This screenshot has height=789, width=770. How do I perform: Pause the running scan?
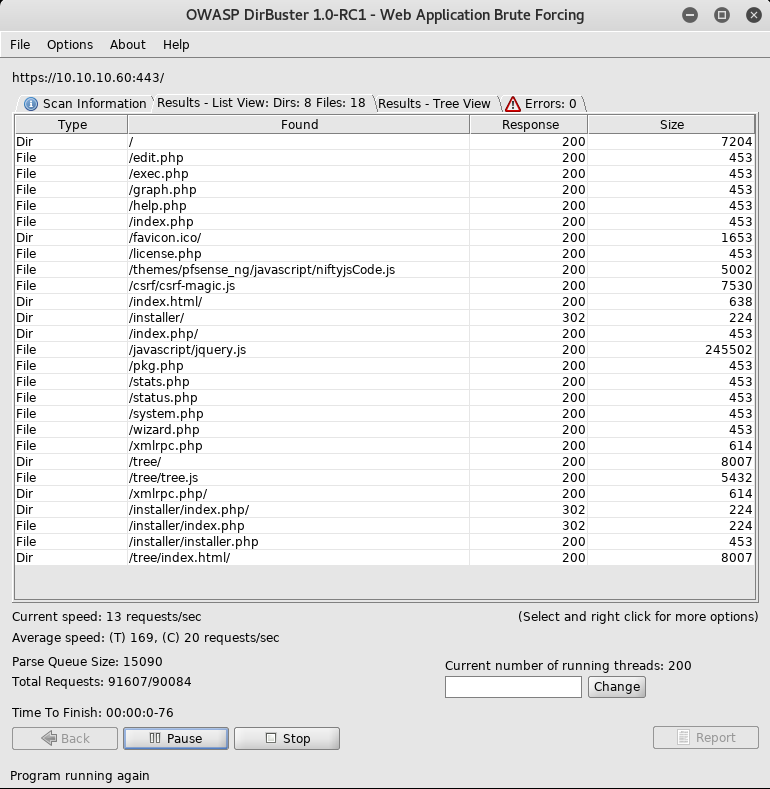(175, 738)
